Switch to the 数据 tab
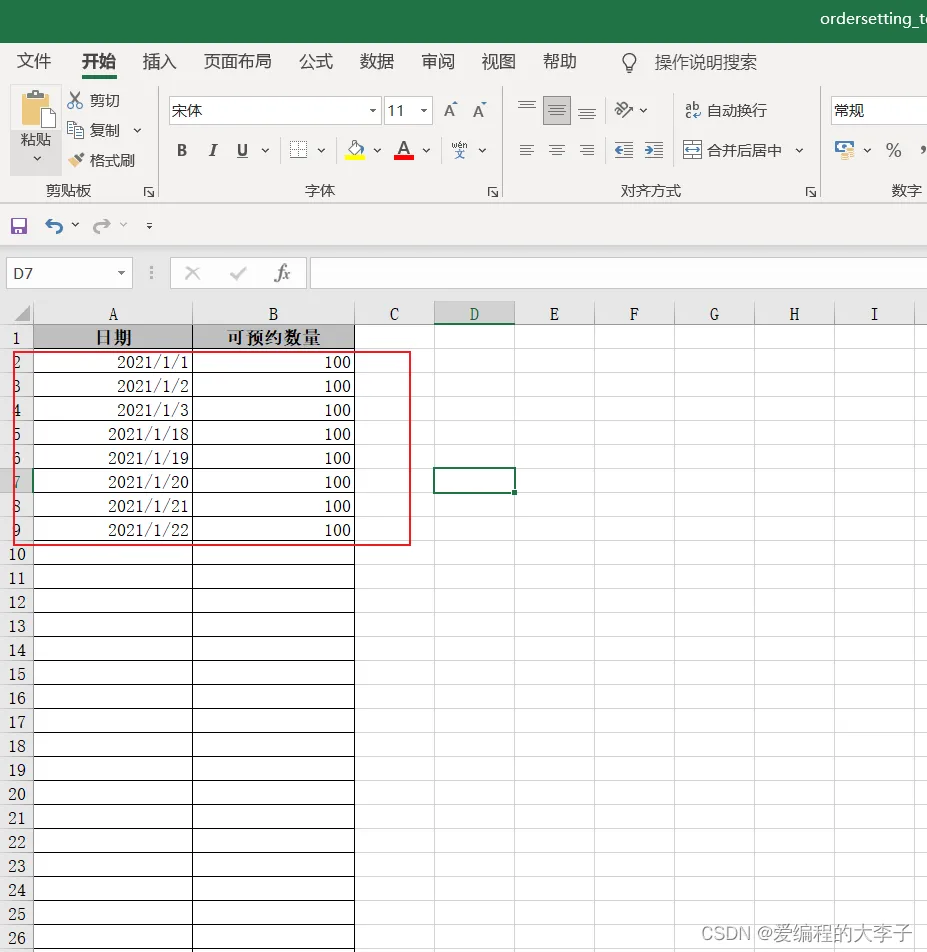The image size is (927, 952). pos(376,61)
